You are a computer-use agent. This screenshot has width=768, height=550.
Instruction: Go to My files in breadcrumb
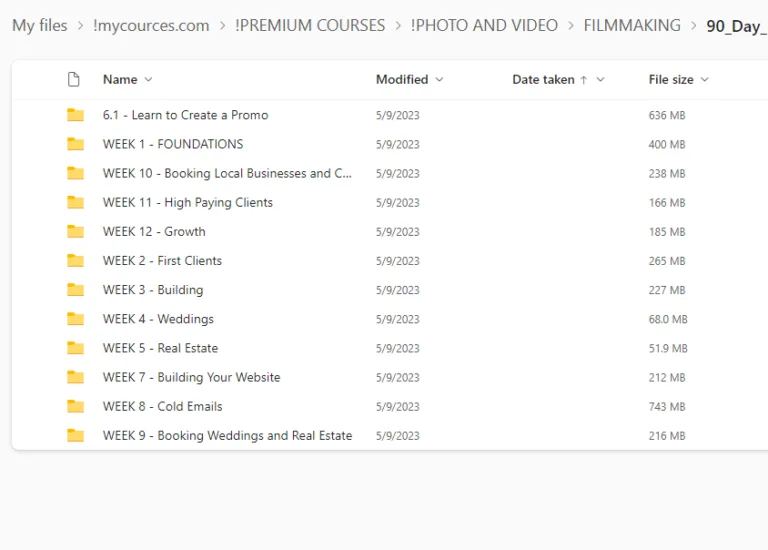40,26
